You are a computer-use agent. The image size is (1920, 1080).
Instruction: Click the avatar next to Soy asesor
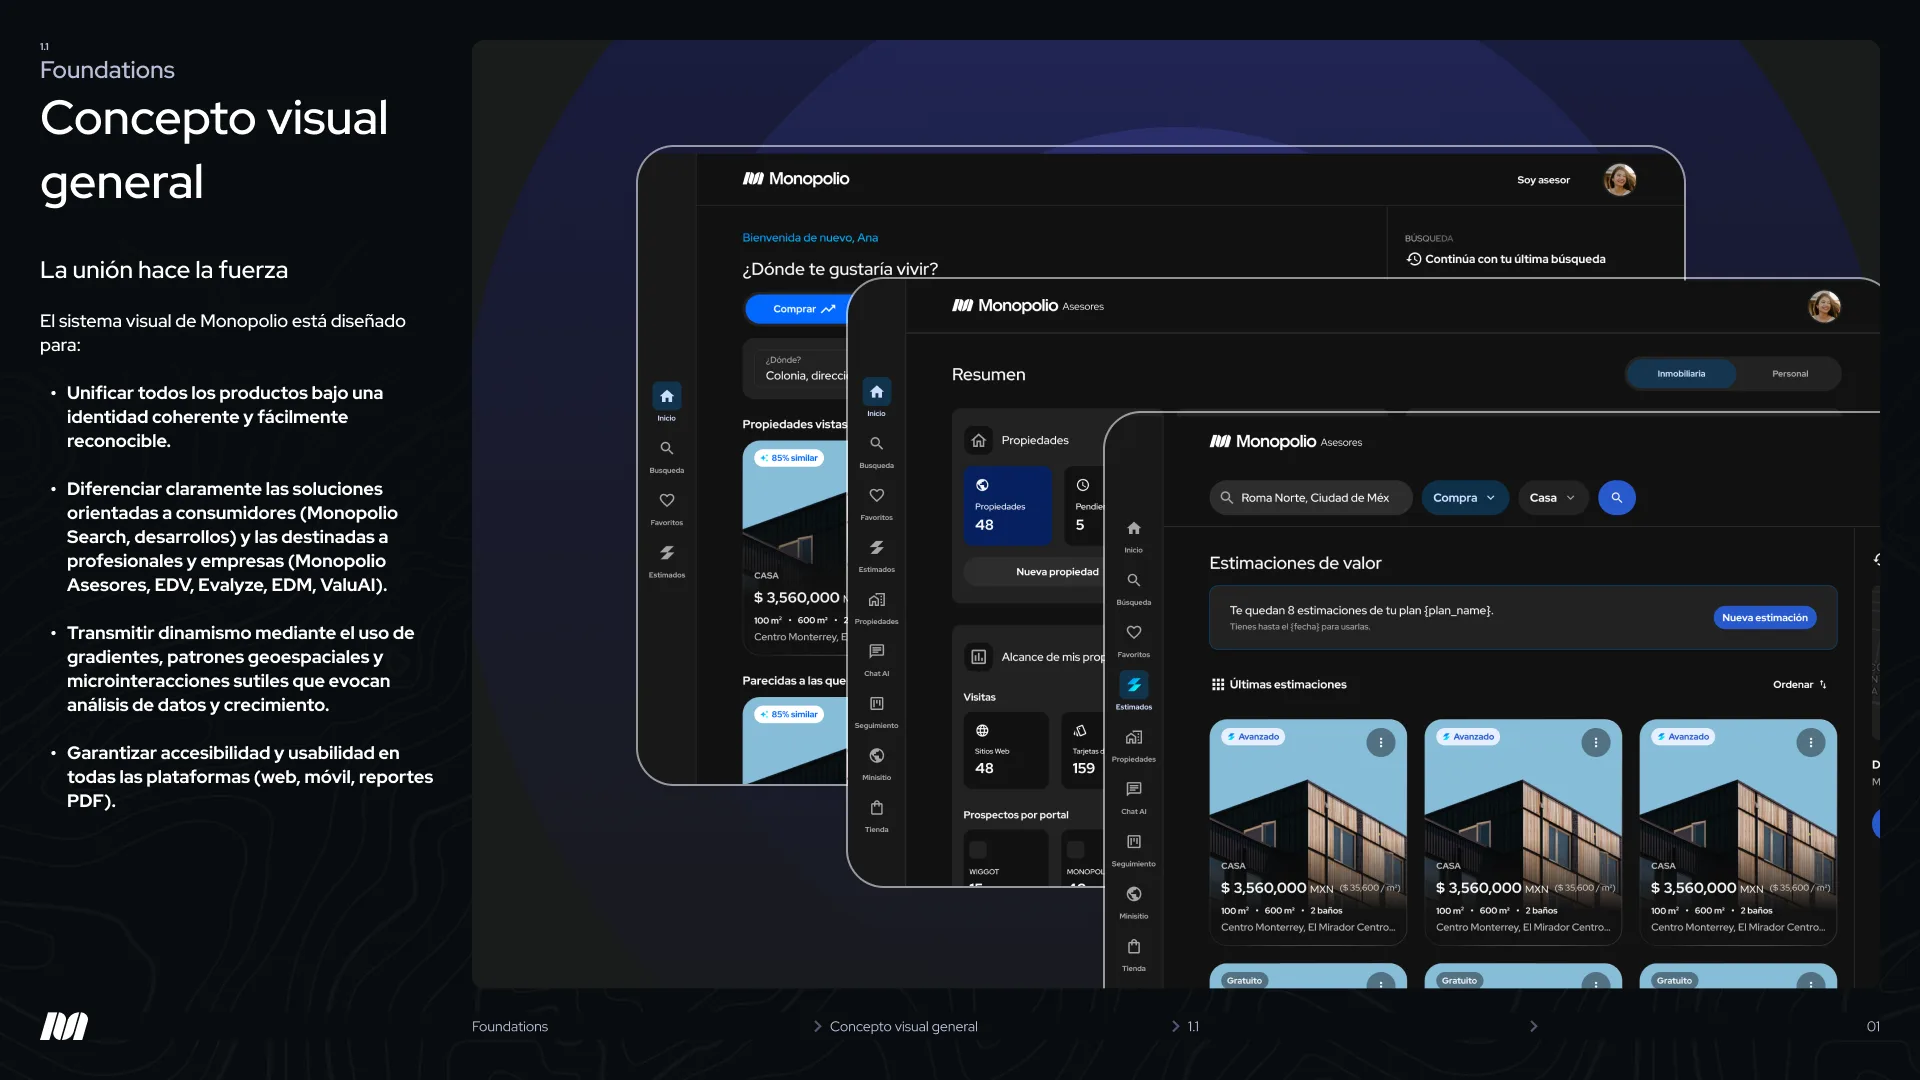point(1620,180)
